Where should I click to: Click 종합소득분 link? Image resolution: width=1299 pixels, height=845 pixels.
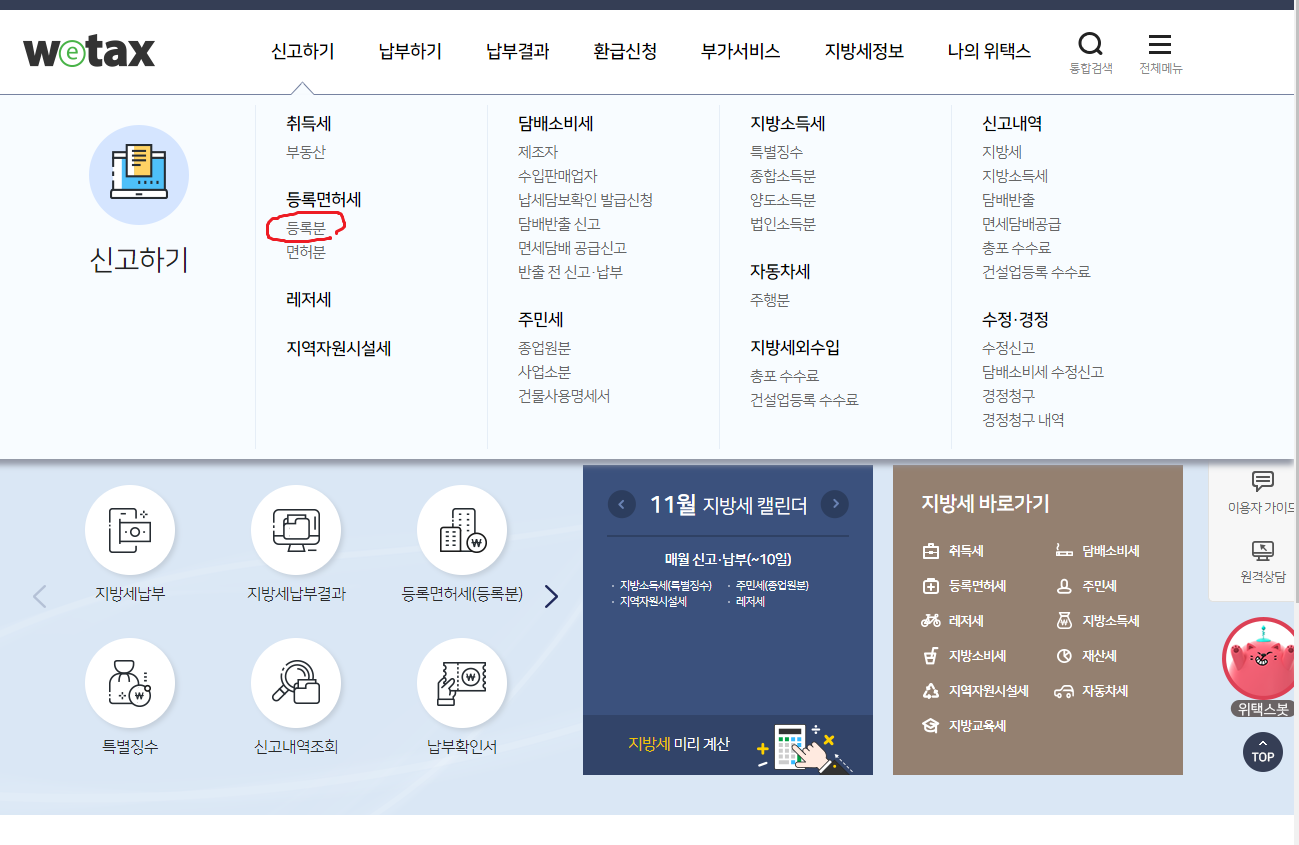tap(783, 176)
